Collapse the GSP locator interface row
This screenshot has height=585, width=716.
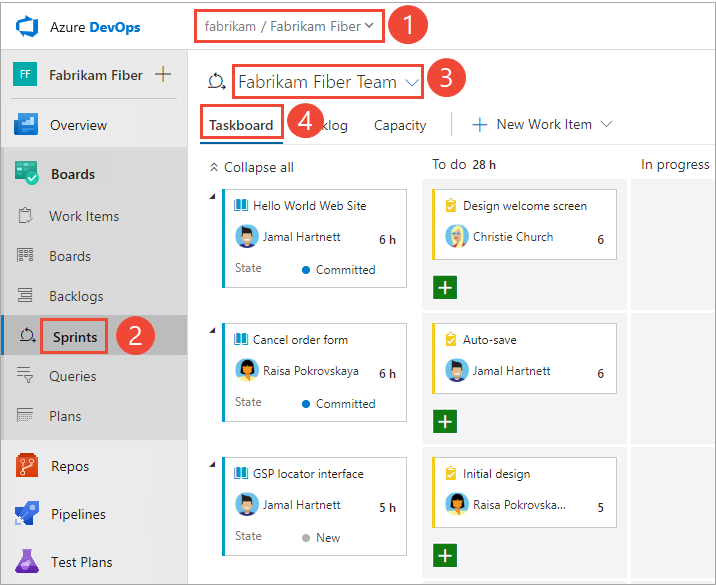click(212, 465)
